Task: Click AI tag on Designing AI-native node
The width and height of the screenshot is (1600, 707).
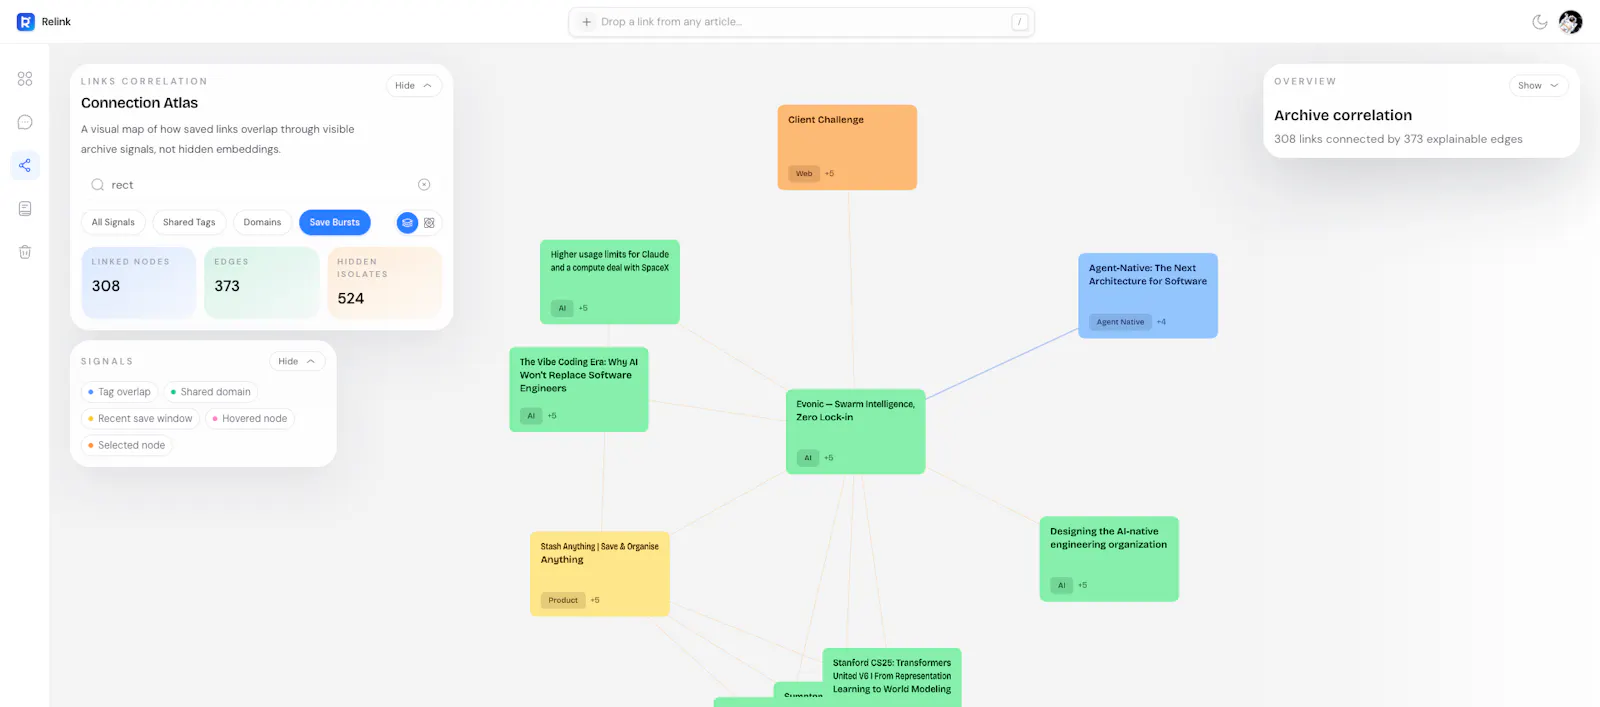Action: point(1061,585)
